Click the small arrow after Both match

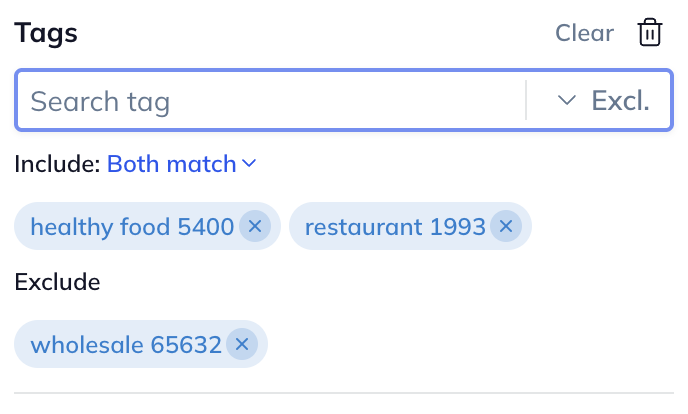(x=249, y=163)
